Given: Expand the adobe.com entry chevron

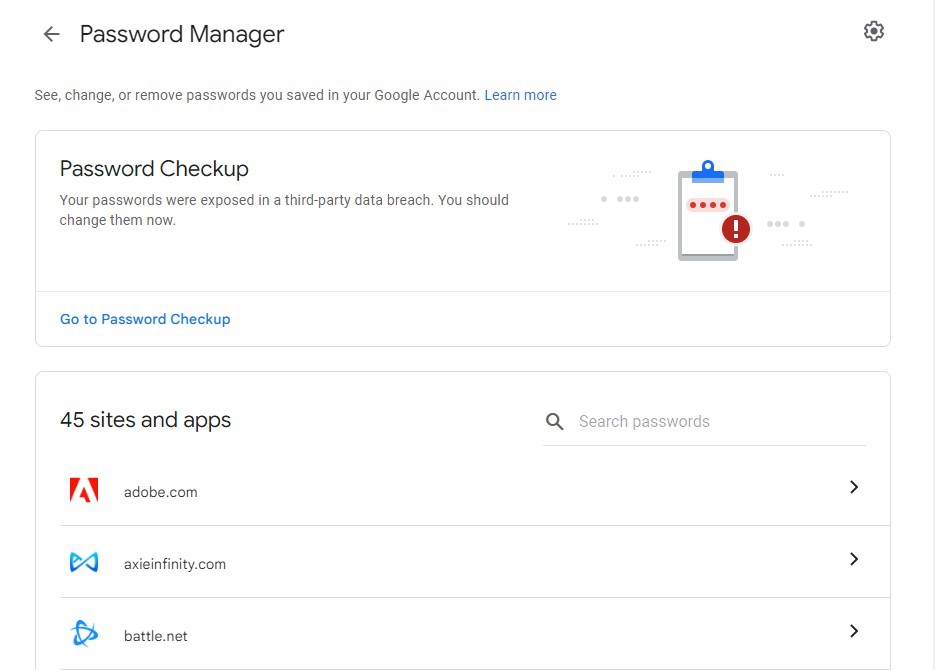Looking at the screenshot, I should click(x=853, y=487).
